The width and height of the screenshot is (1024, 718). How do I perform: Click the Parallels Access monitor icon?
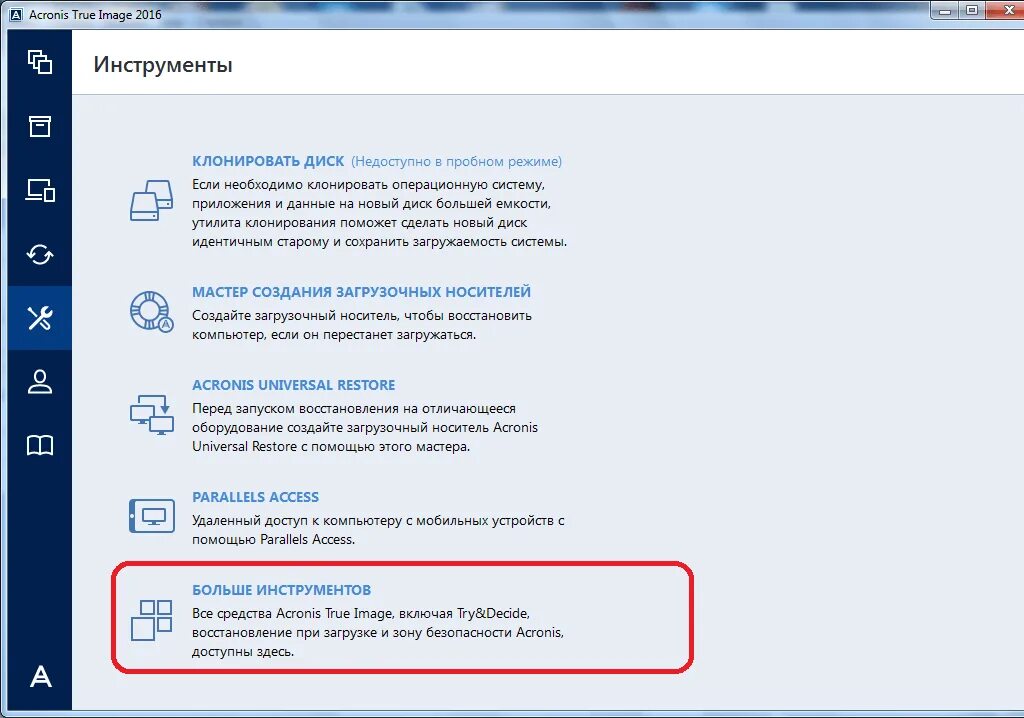pos(151,513)
